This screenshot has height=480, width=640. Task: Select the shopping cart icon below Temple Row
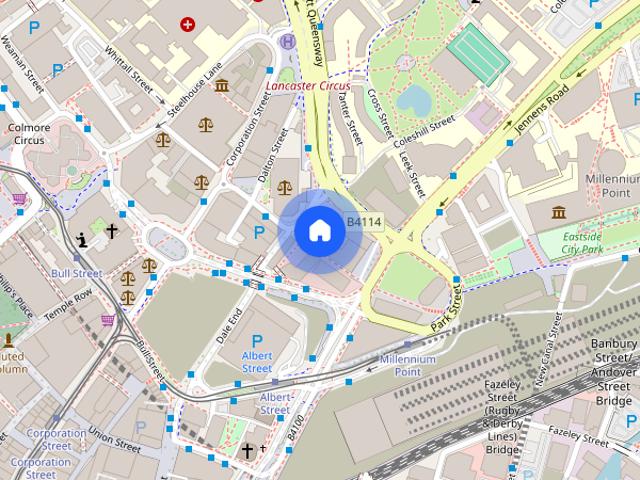click(108, 320)
